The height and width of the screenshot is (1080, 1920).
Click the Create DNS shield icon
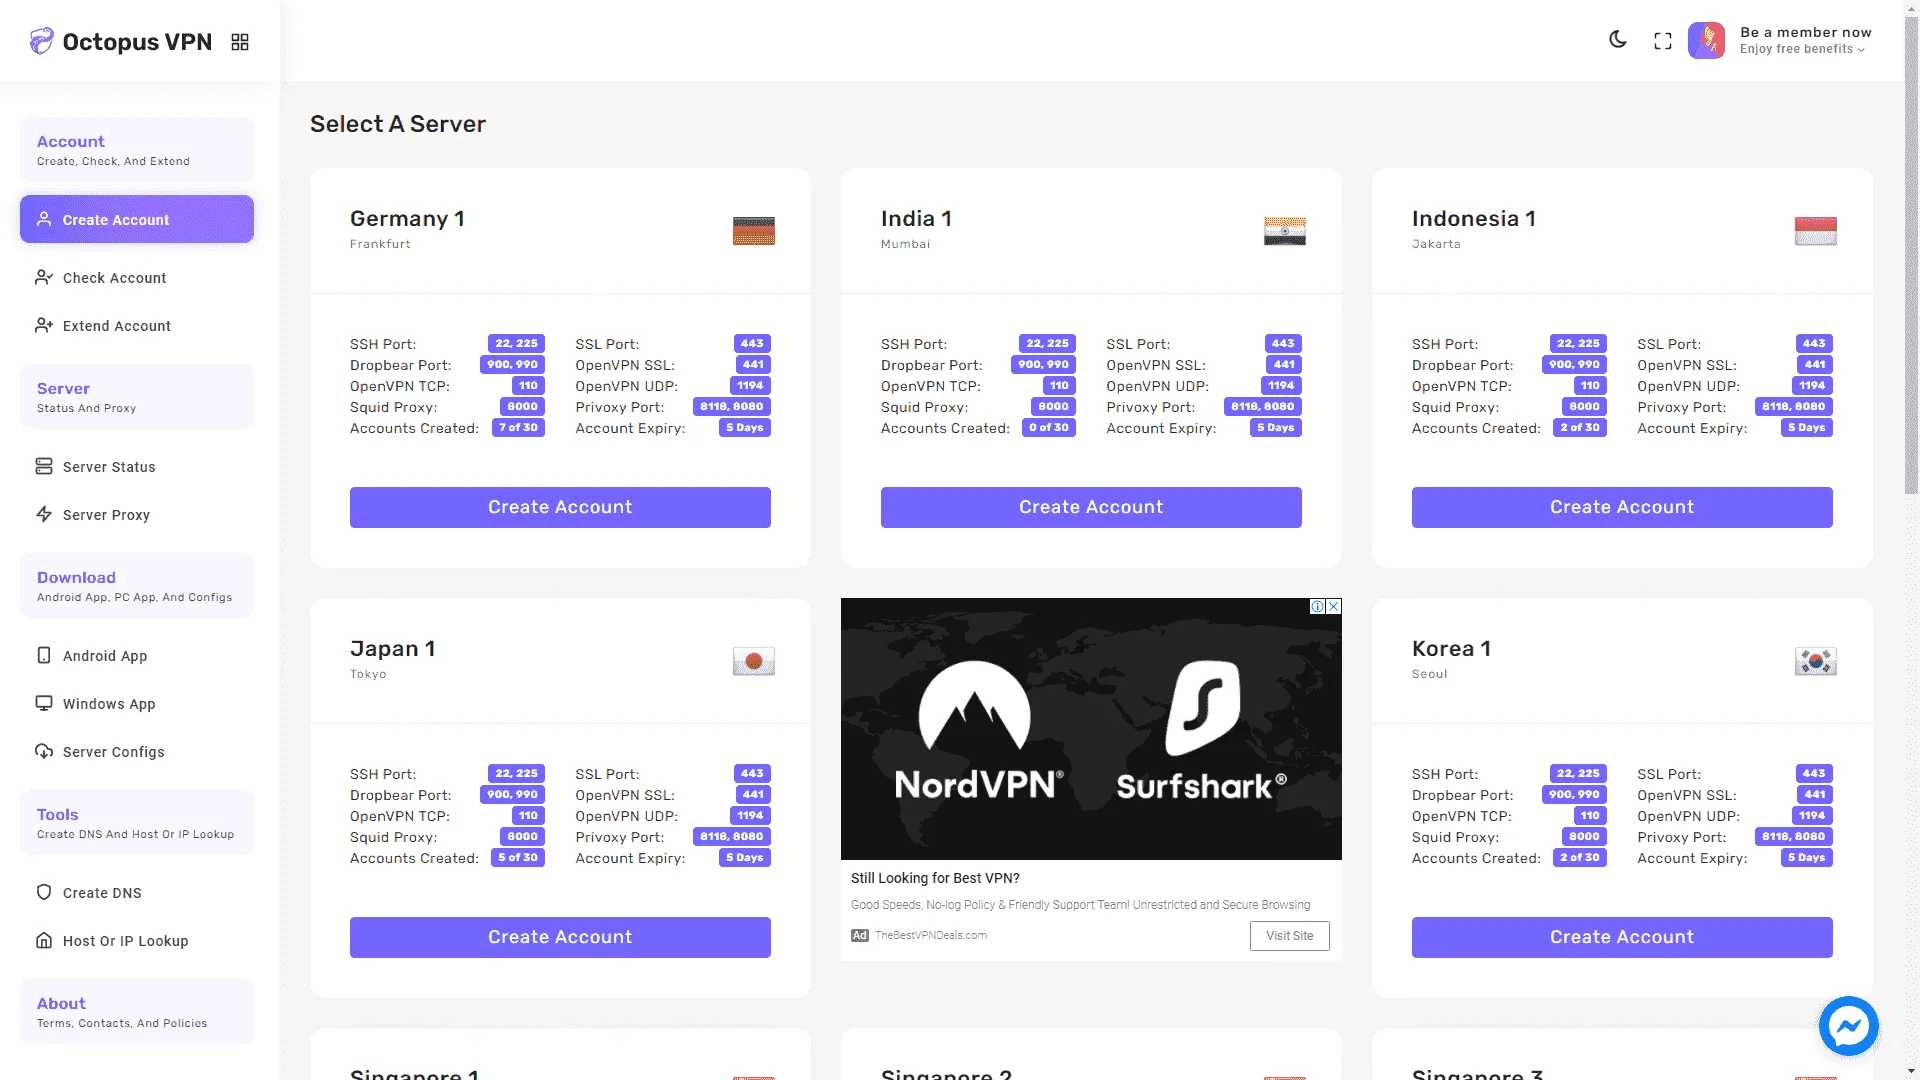tap(44, 892)
